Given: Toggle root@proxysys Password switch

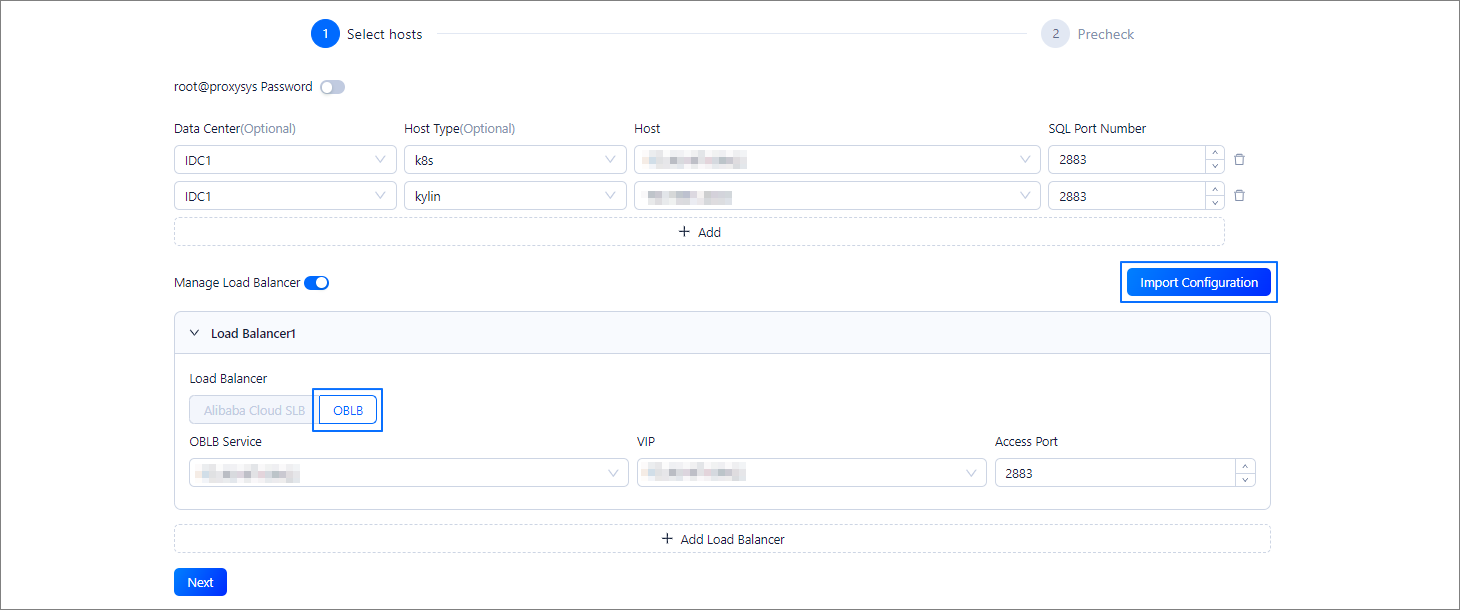Looking at the screenshot, I should pos(332,87).
